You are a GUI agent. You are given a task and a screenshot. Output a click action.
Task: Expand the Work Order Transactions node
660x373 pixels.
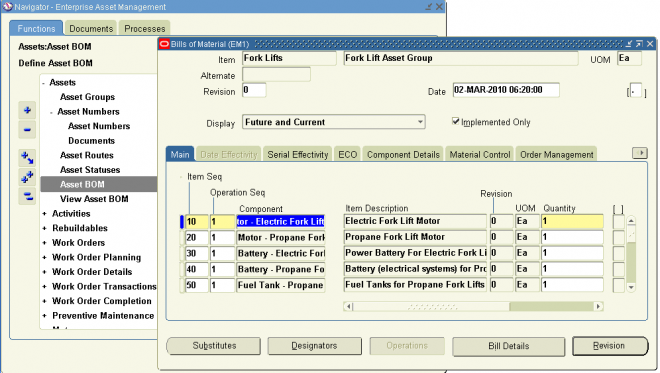[44, 287]
